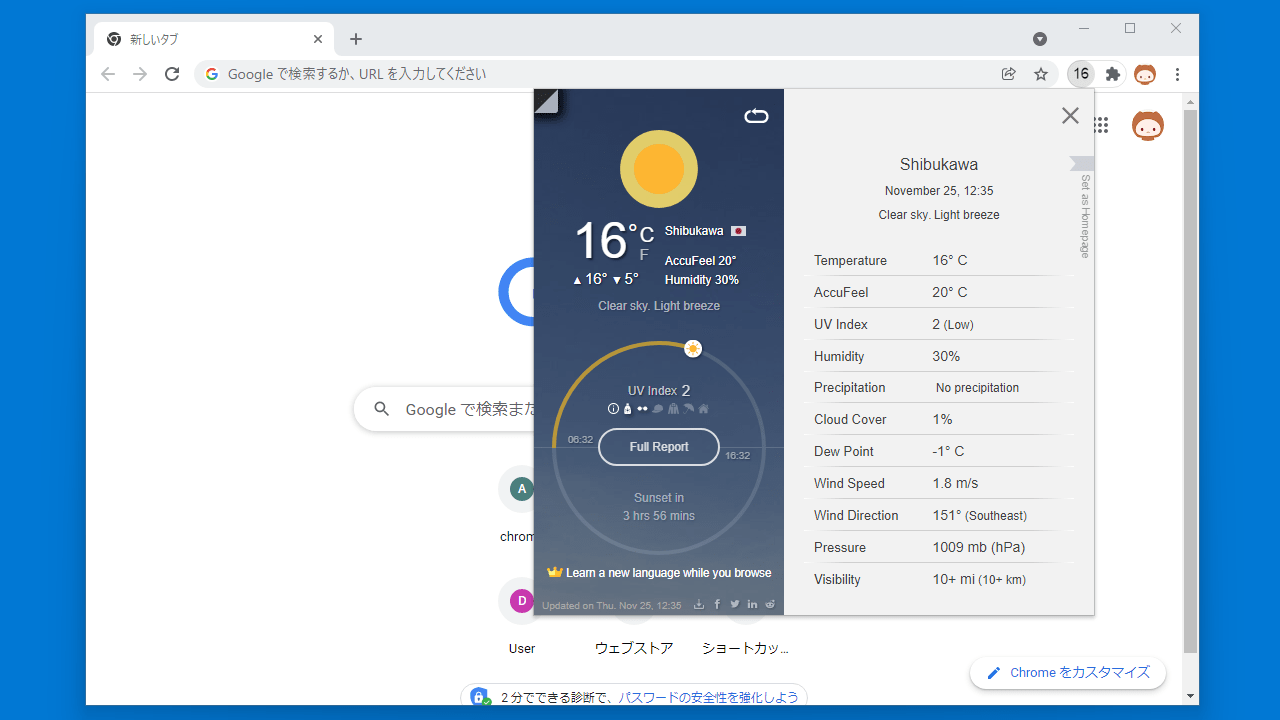The image size is (1280, 720).
Task: Click the Visibility value 10+ mi
Action: pyautogui.click(x=979, y=579)
